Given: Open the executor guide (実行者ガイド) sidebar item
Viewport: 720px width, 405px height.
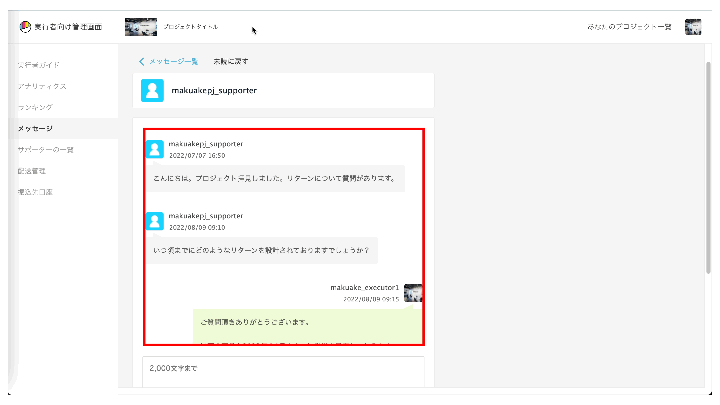Looking at the screenshot, I should pos(39,65).
